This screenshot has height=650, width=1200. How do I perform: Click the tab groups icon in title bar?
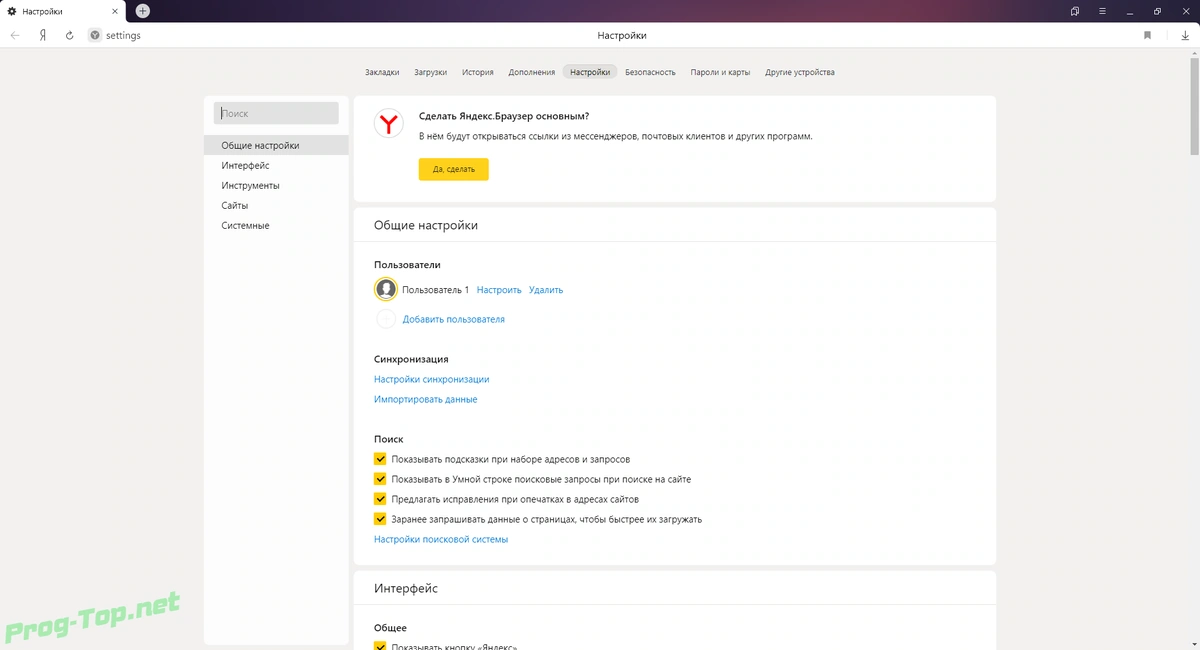coord(1075,11)
